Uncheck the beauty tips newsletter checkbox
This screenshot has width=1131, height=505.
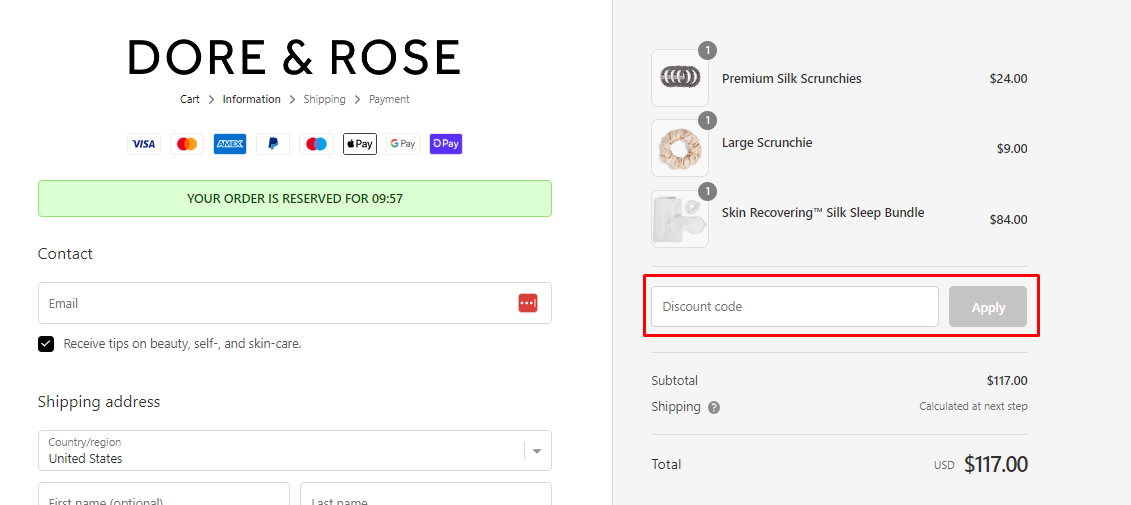click(x=46, y=344)
